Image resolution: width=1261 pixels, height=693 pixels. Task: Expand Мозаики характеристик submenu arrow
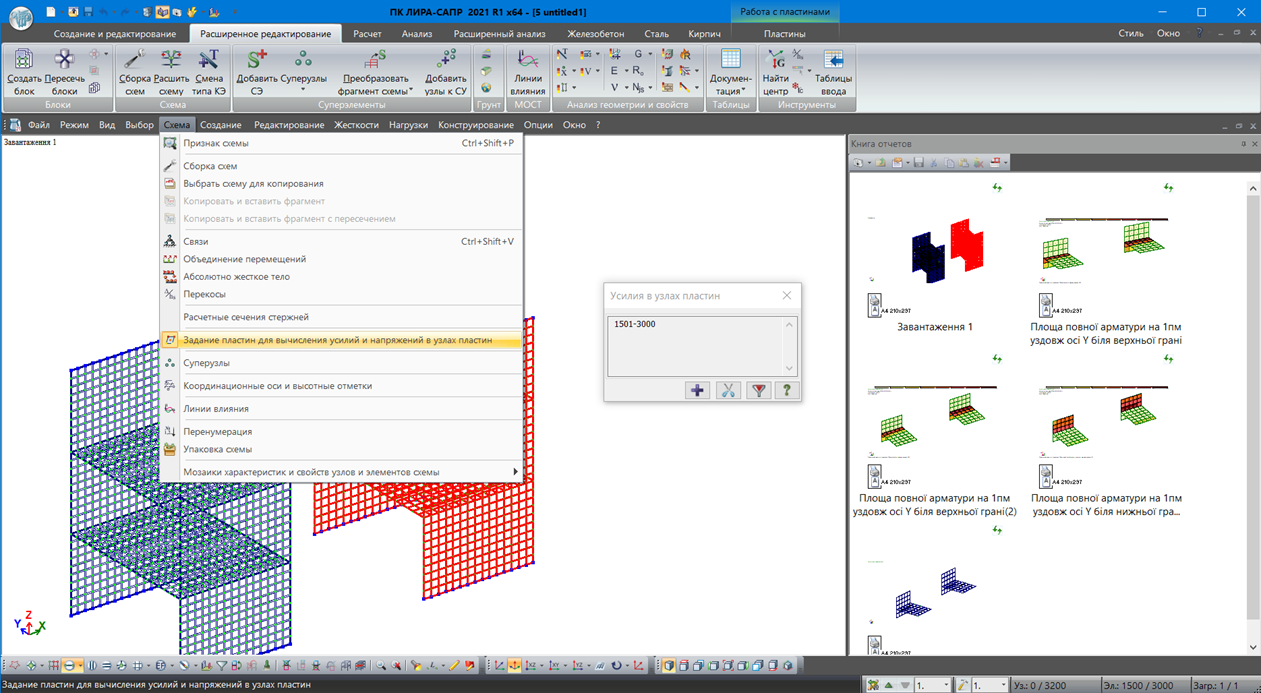(x=515, y=472)
